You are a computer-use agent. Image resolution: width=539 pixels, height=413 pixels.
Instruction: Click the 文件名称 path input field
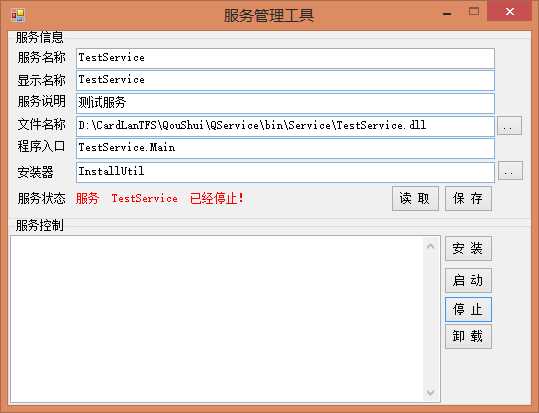click(285, 126)
